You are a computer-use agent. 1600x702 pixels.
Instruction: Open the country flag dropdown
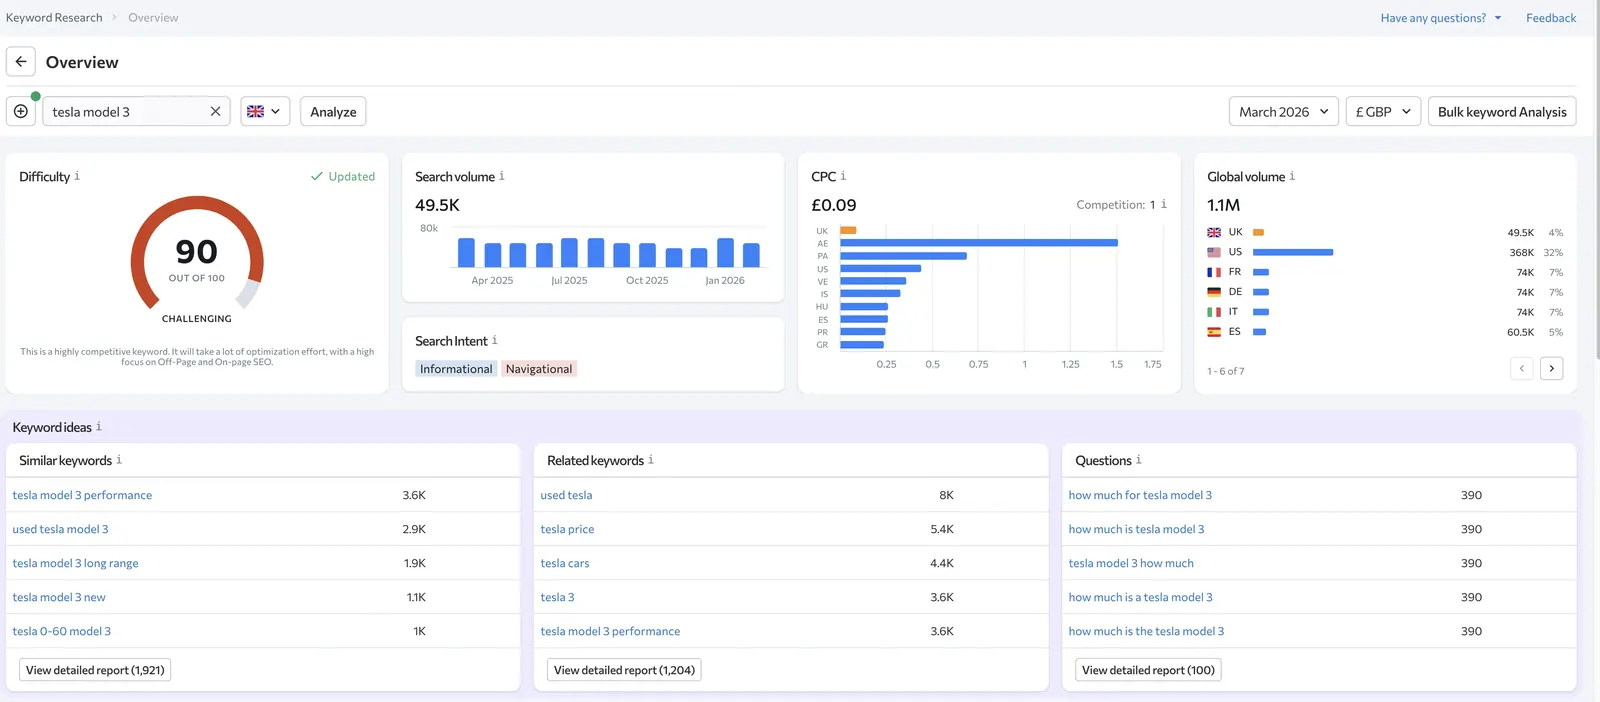click(265, 111)
